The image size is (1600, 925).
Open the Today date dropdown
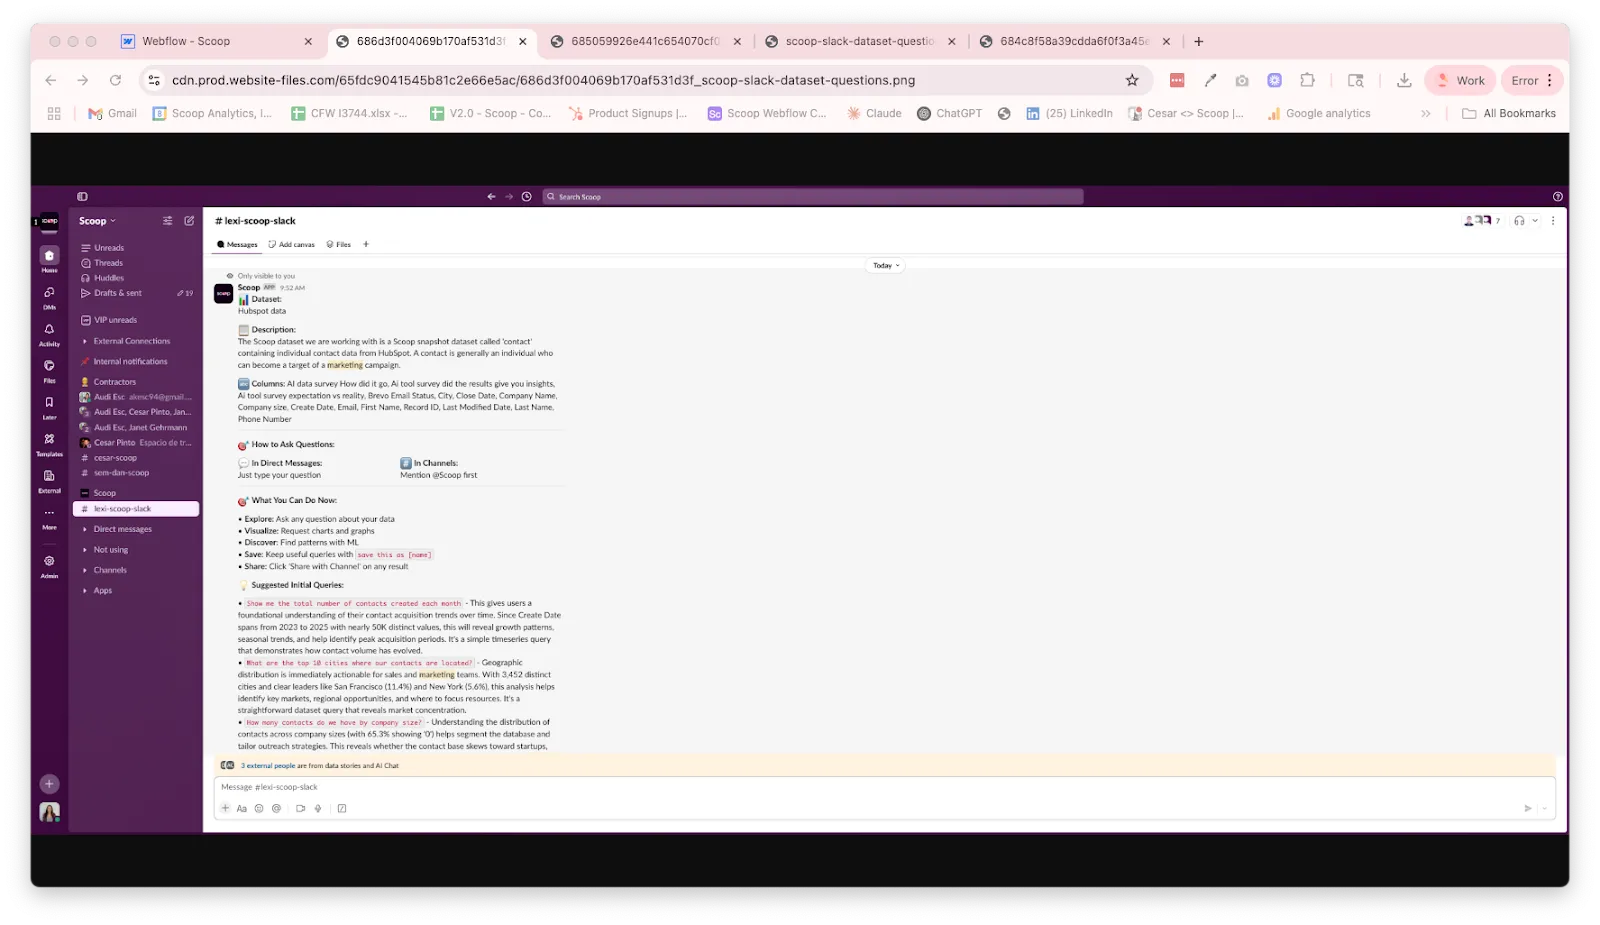(x=884, y=265)
